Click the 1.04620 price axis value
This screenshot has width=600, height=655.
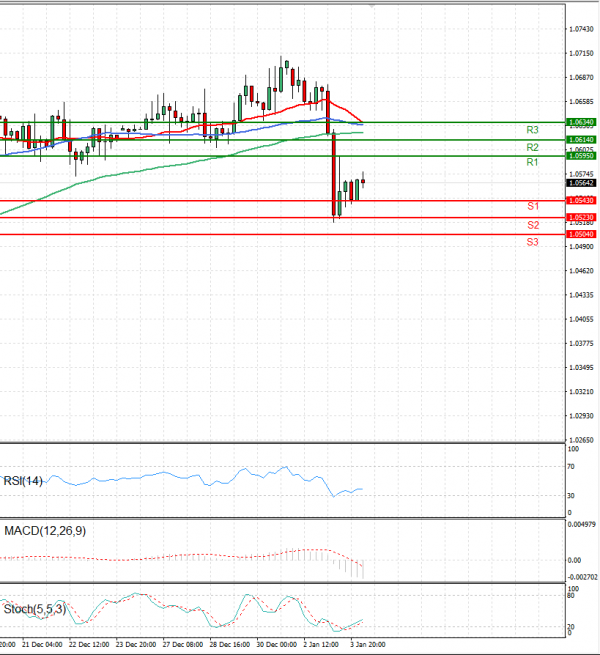(x=581, y=271)
